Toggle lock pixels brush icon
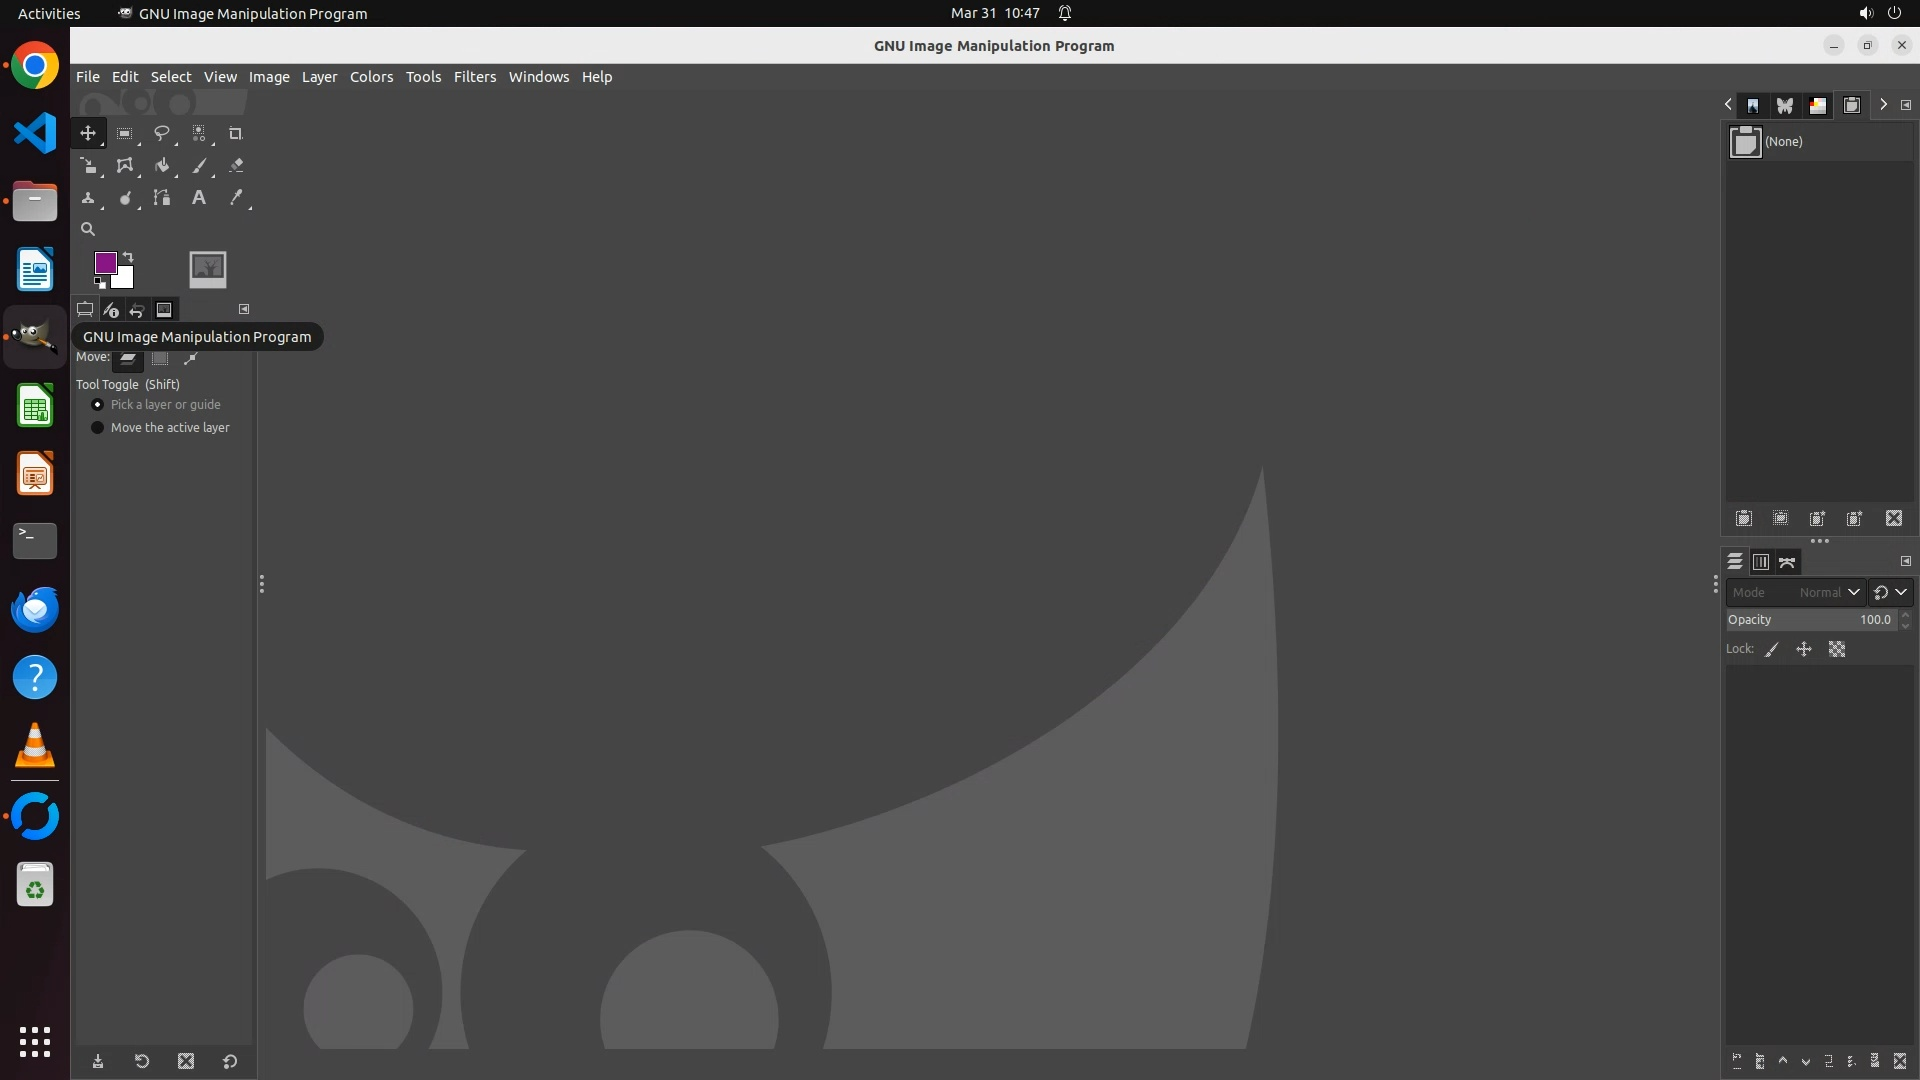The width and height of the screenshot is (1920, 1080). 1772,650
